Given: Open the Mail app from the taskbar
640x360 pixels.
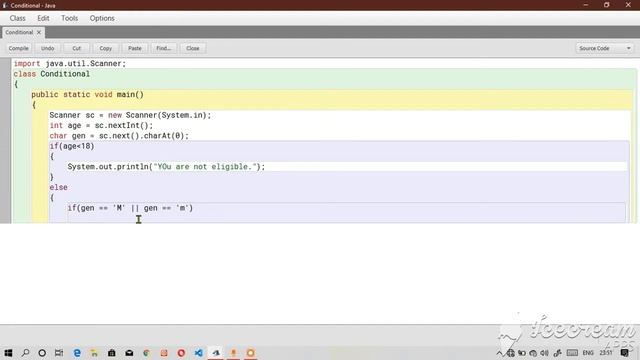Looking at the screenshot, I should coord(129,353).
